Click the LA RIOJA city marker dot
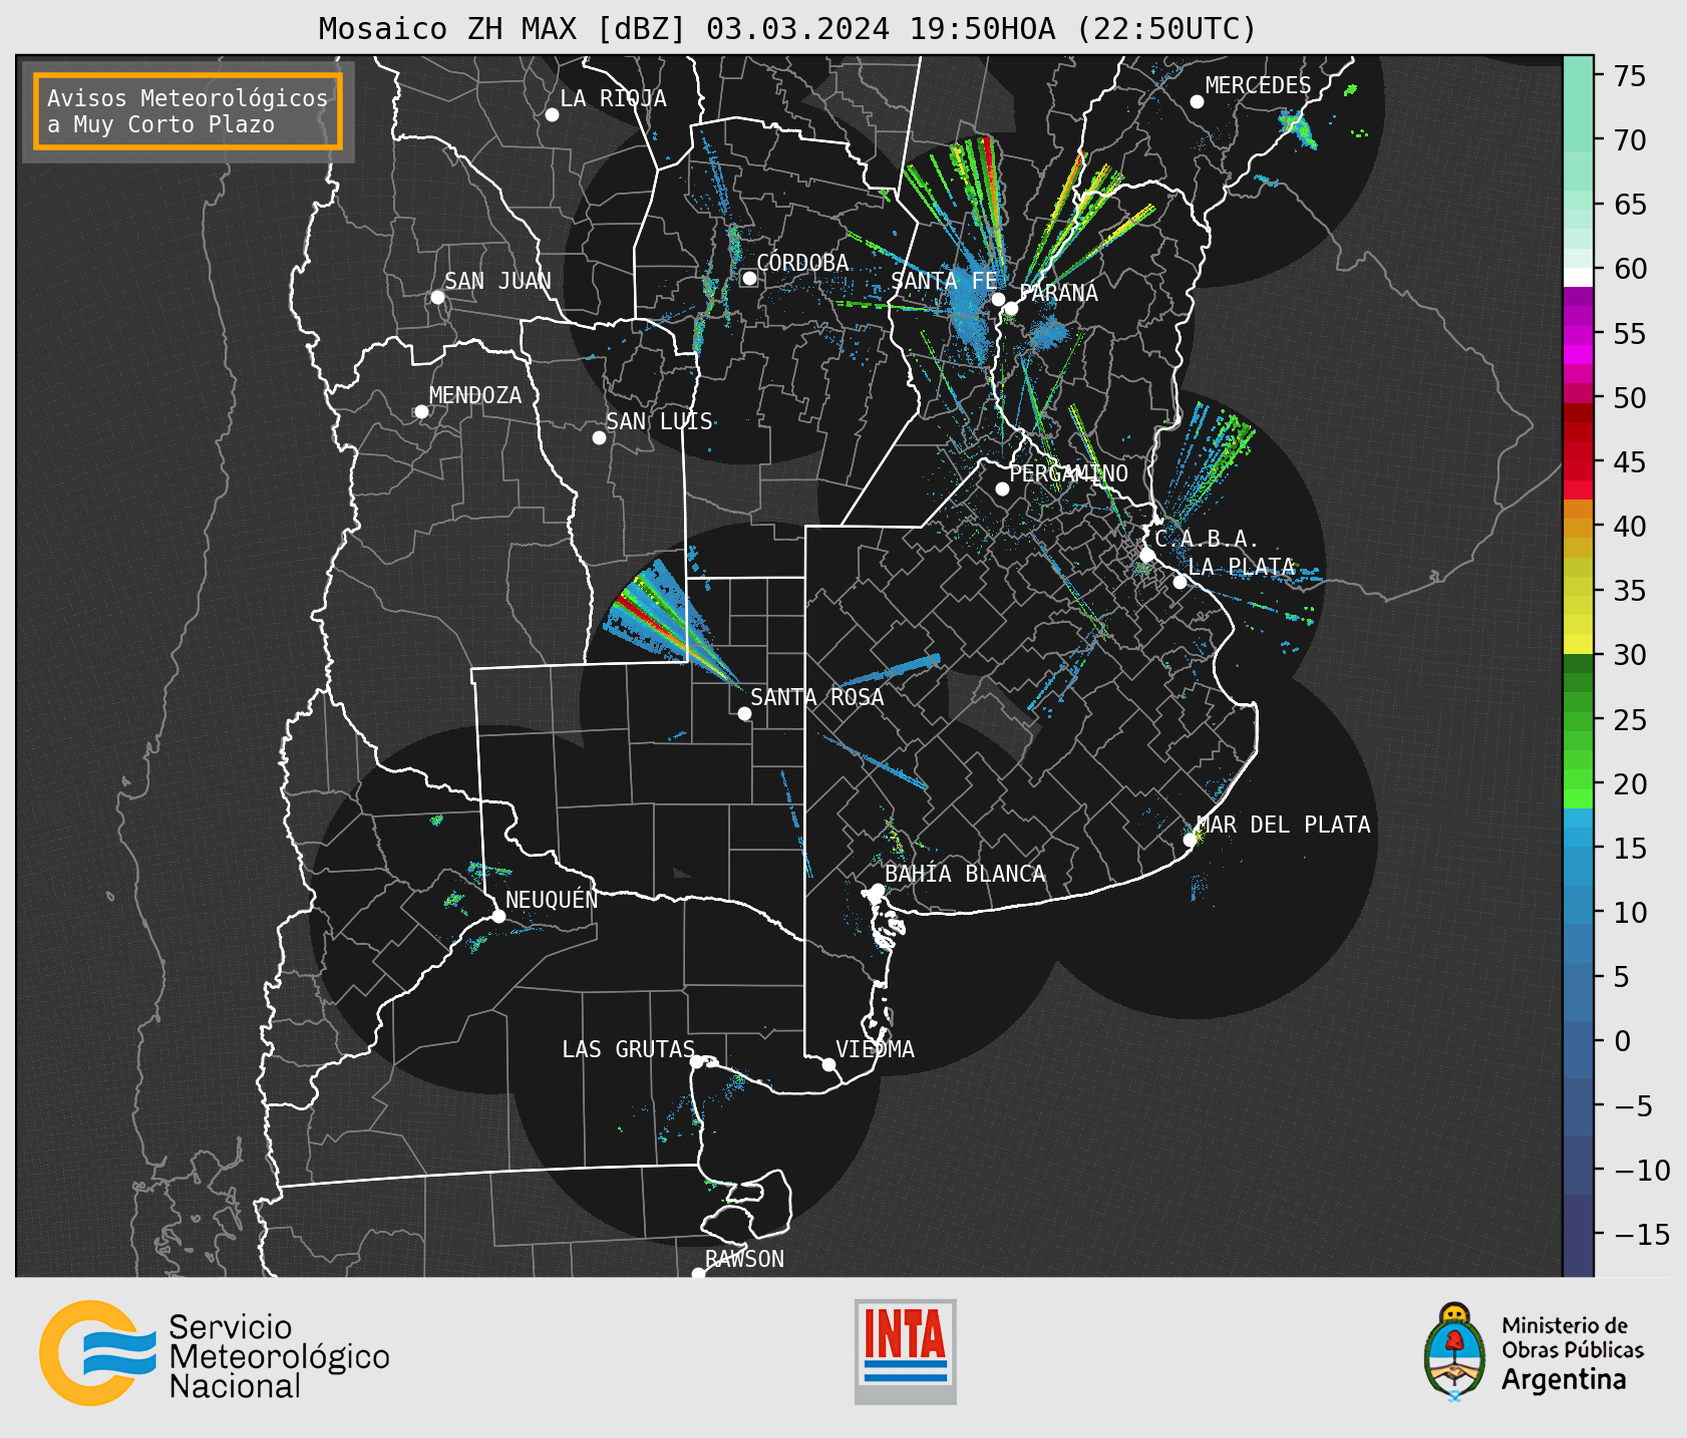 point(552,115)
